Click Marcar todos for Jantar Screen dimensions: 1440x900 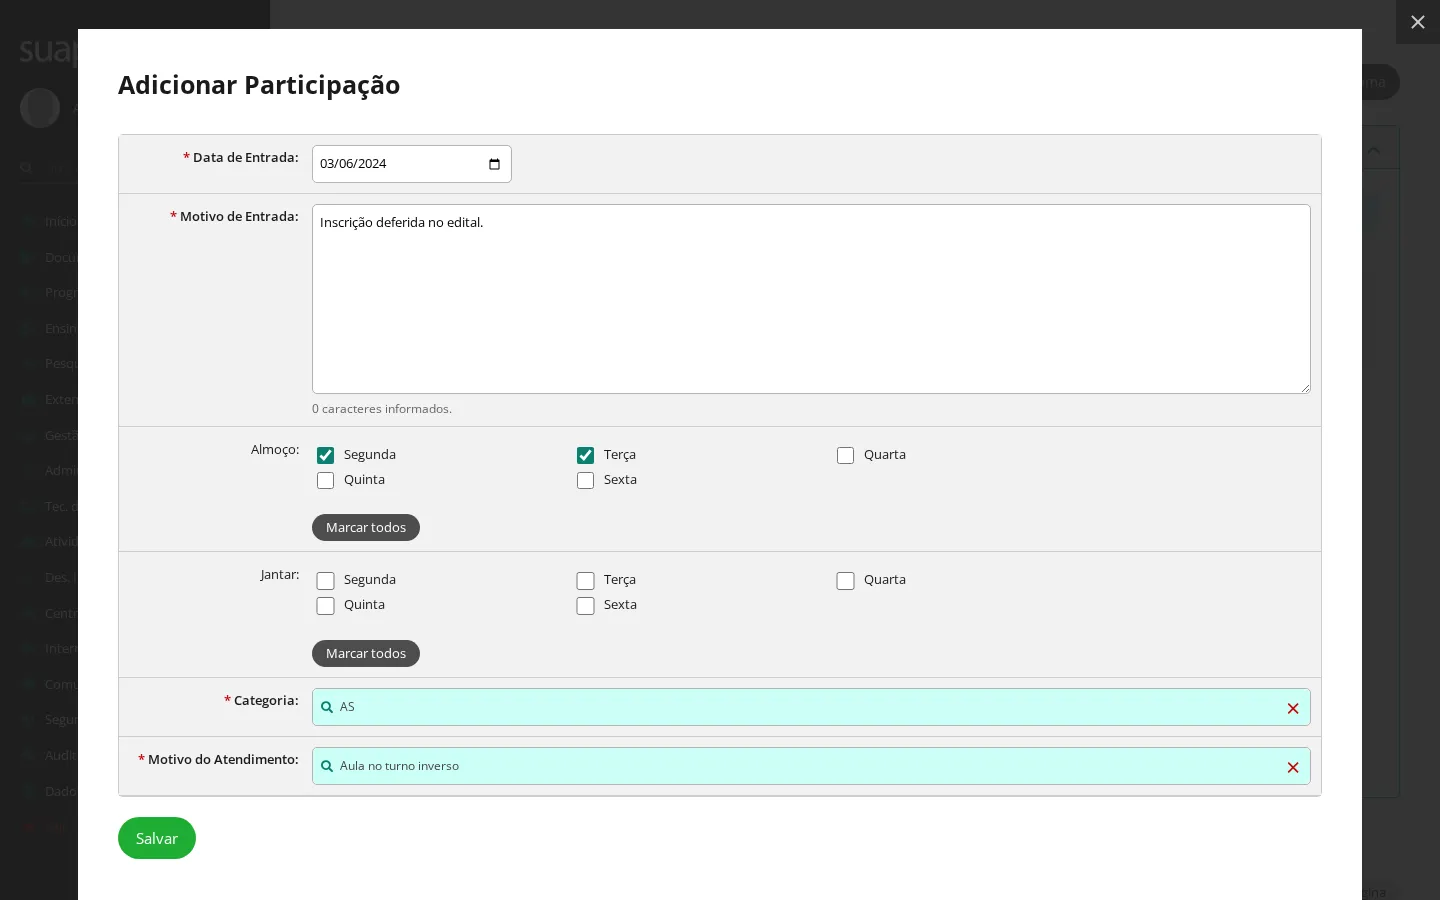(366, 653)
